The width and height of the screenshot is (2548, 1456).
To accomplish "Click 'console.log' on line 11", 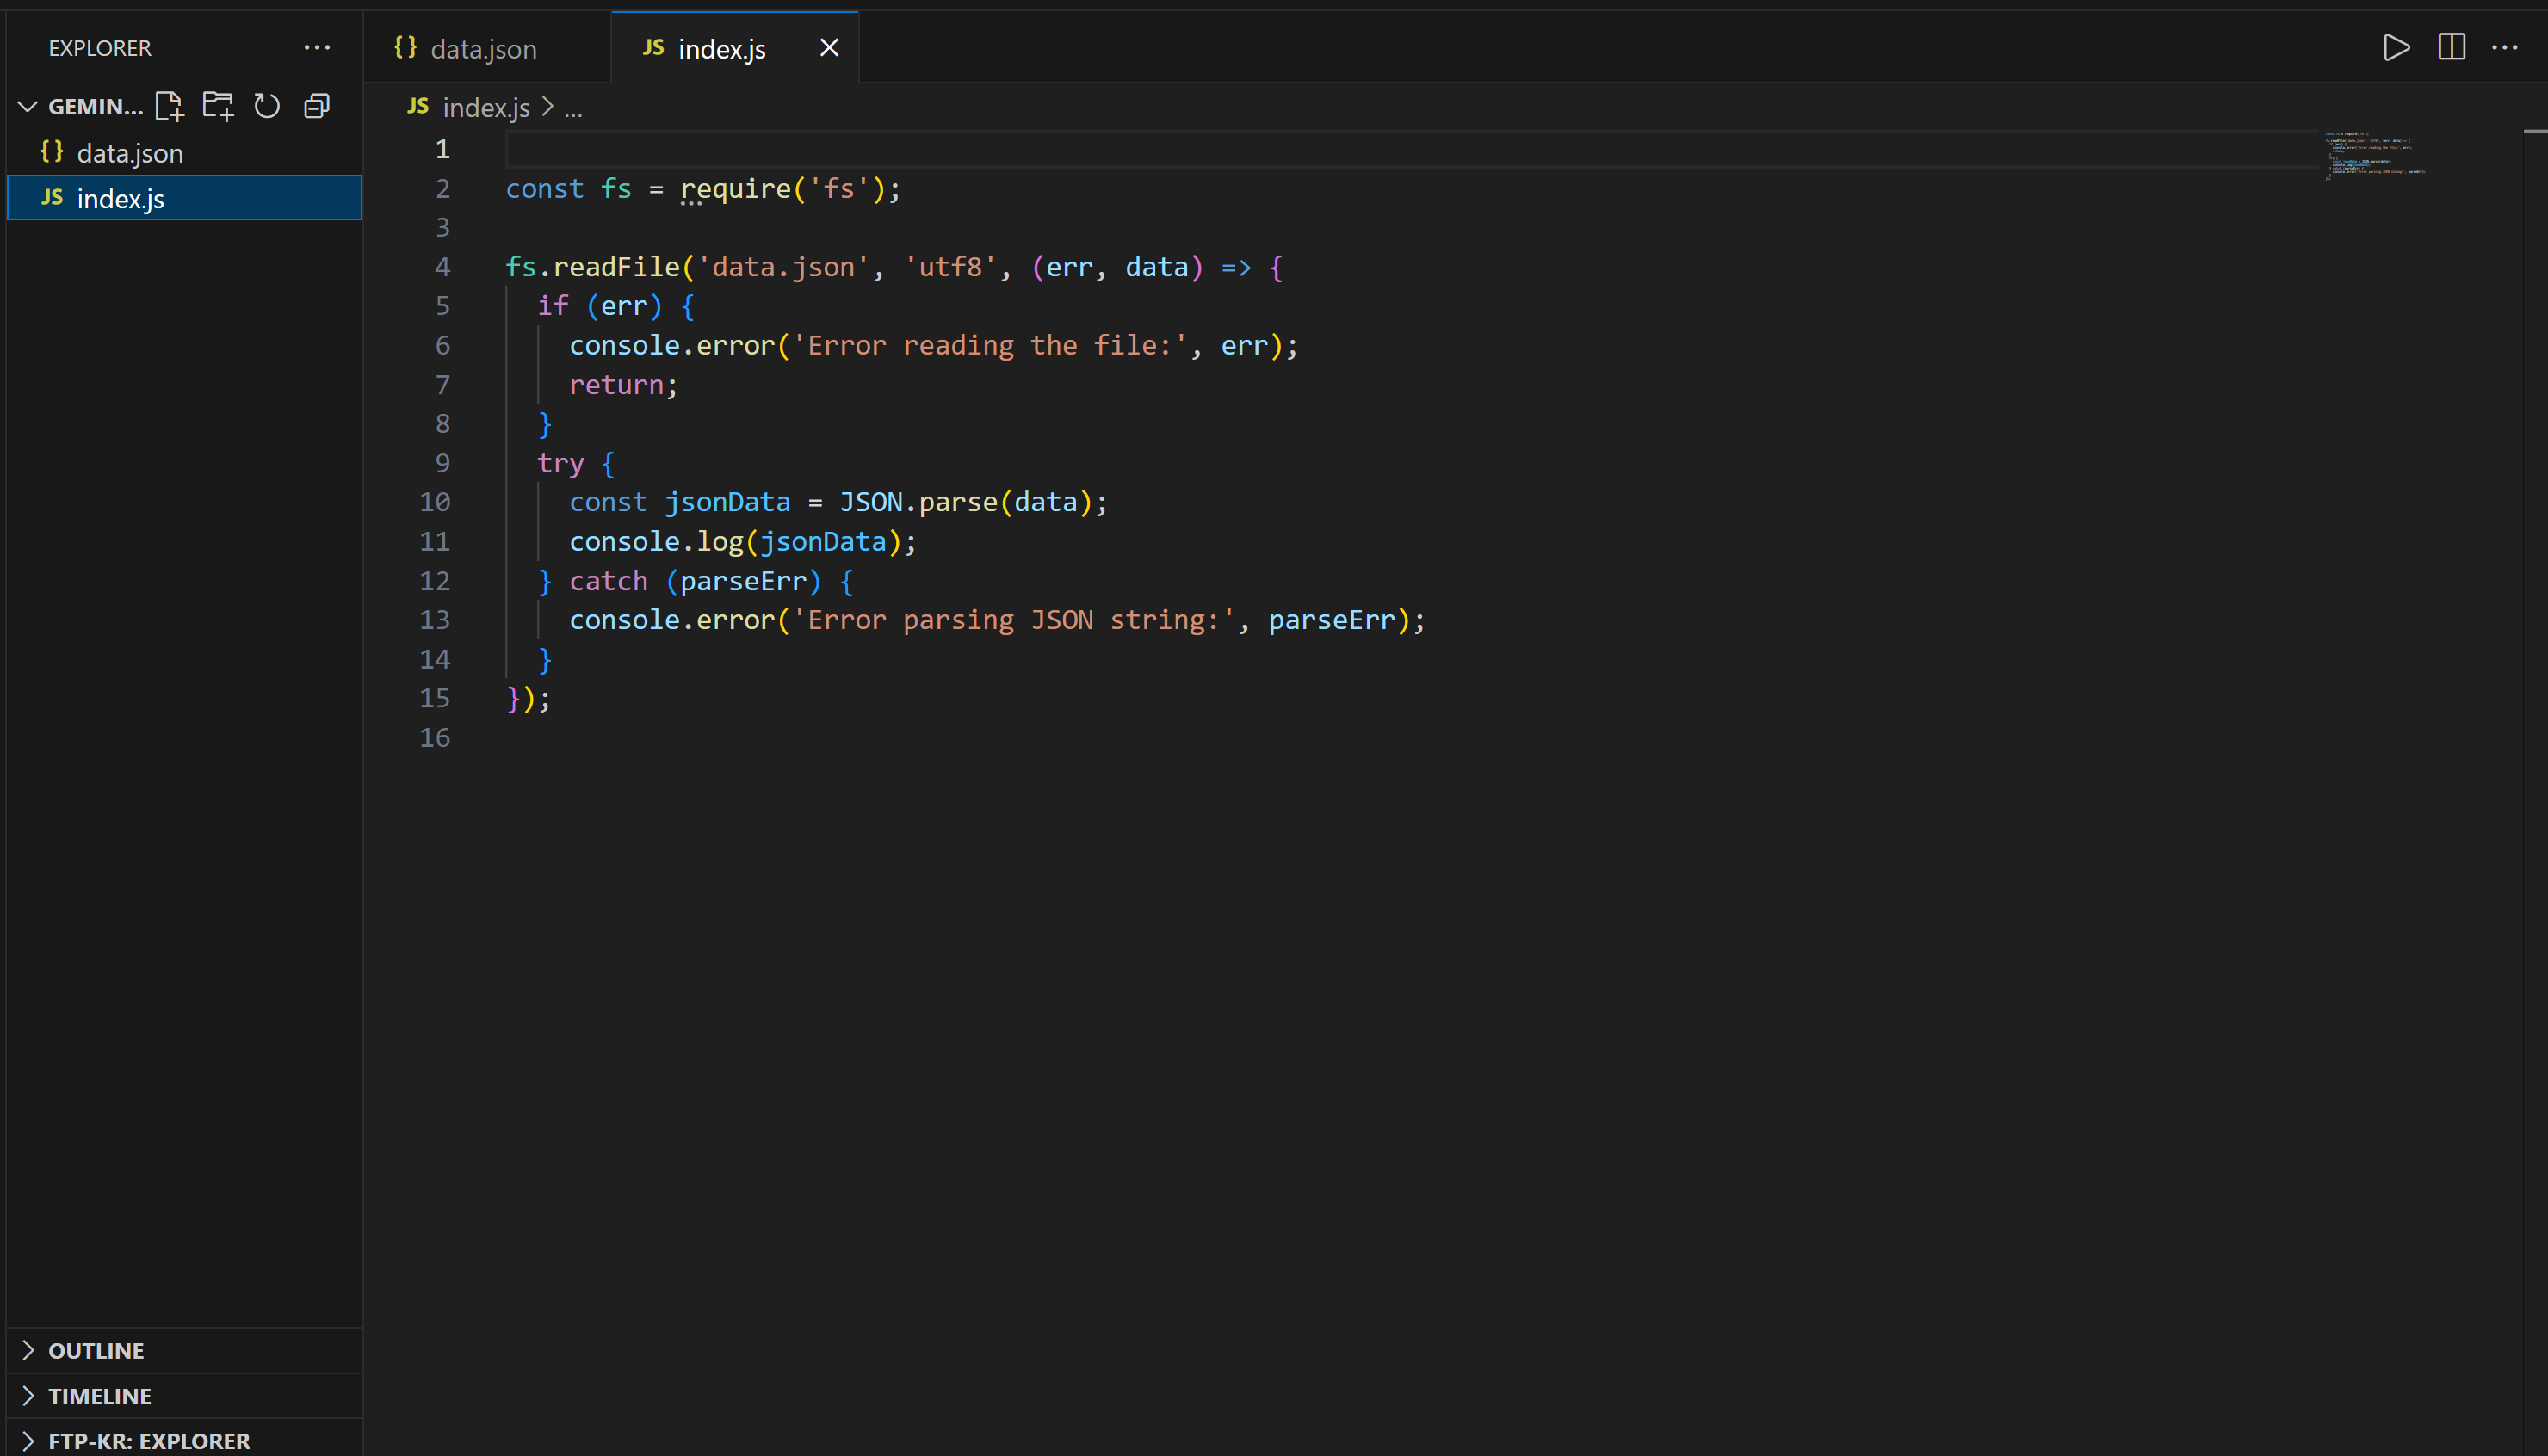I will (x=657, y=541).
